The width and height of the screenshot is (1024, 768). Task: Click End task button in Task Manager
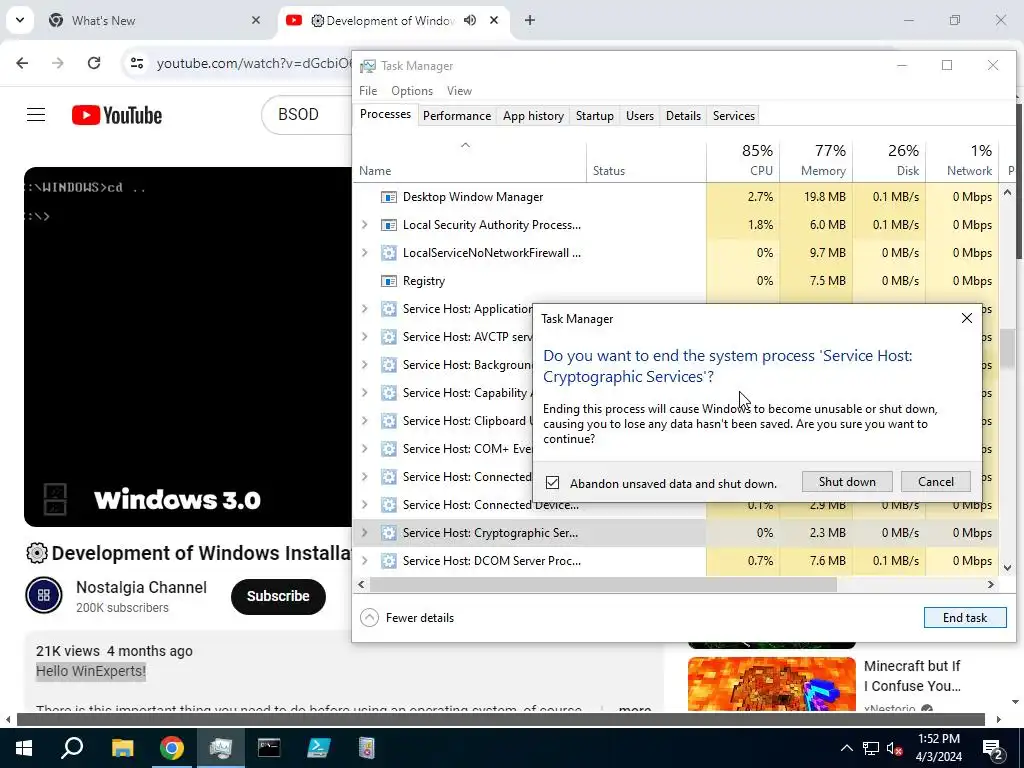[x=965, y=617]
